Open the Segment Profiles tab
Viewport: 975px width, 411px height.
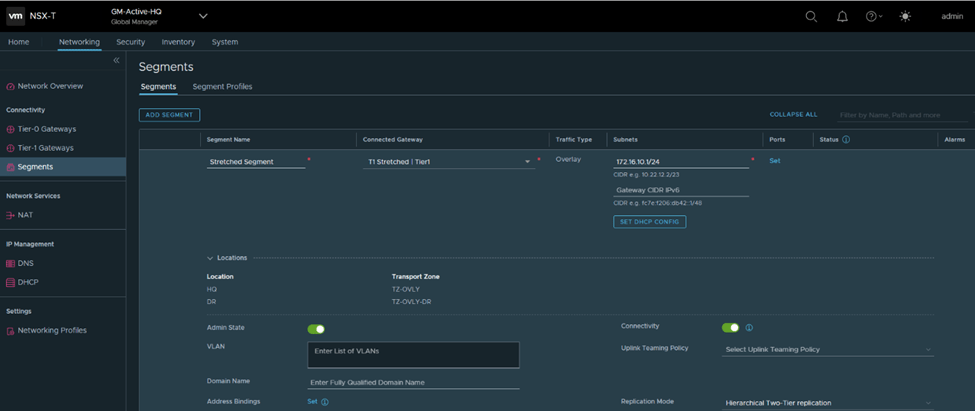pos(222,87)
